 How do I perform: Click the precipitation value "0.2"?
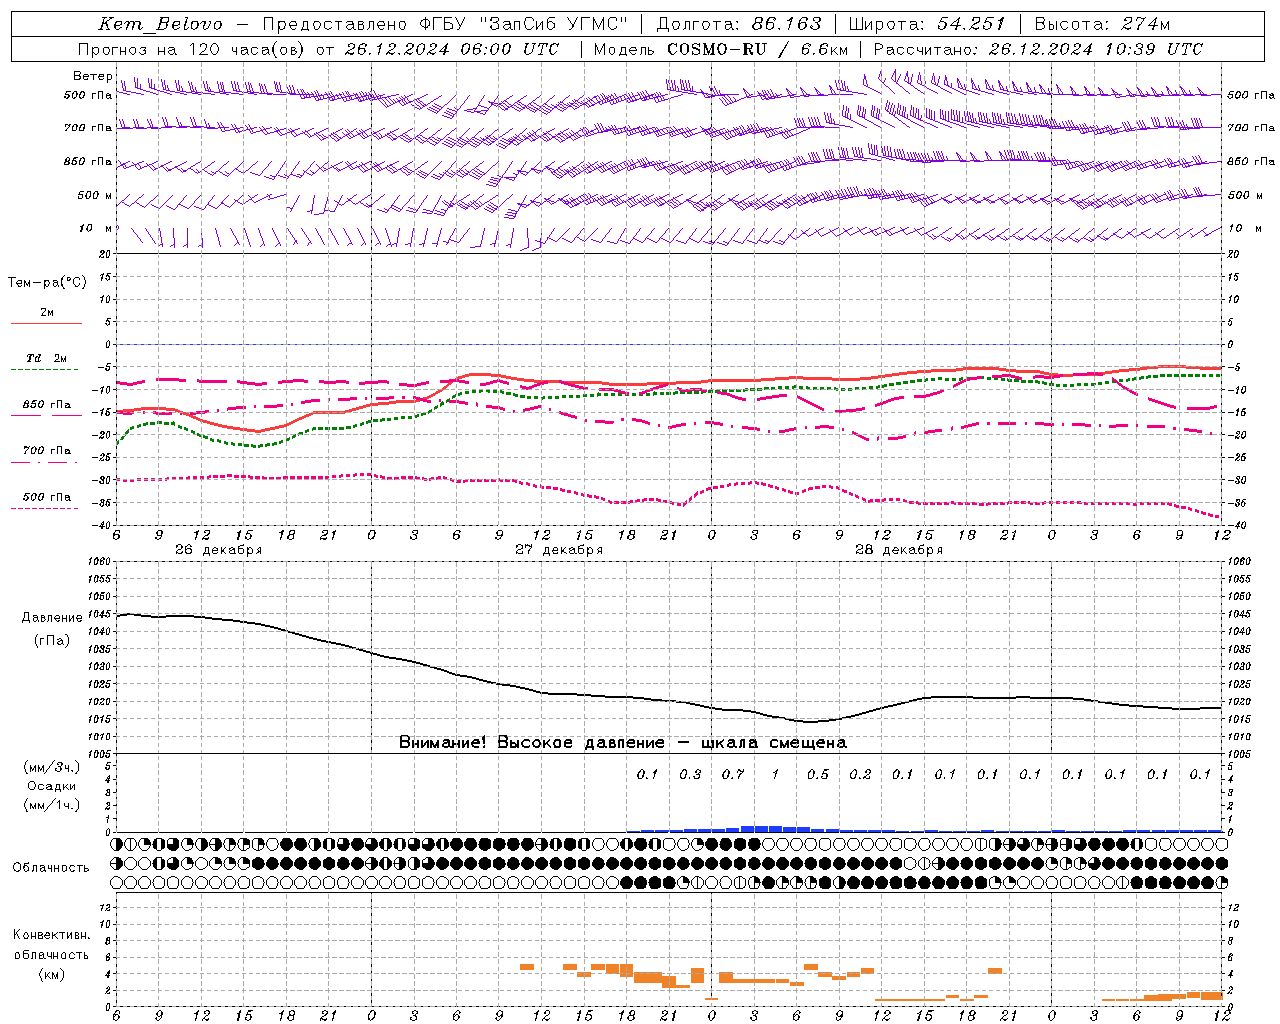(860, 775)
